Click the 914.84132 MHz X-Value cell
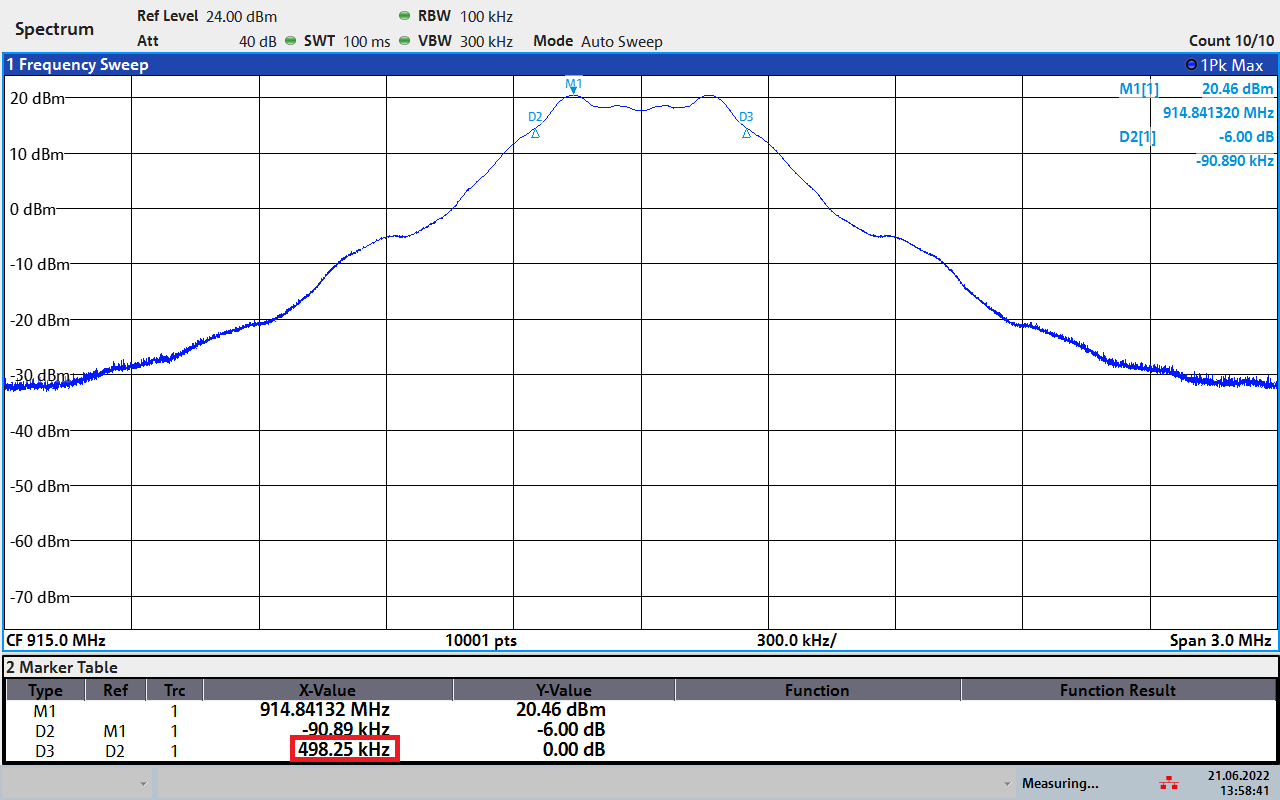Image resolution: width=1280 pixels, height=800 pixels. pyautogui.click(x=325, y=710)
